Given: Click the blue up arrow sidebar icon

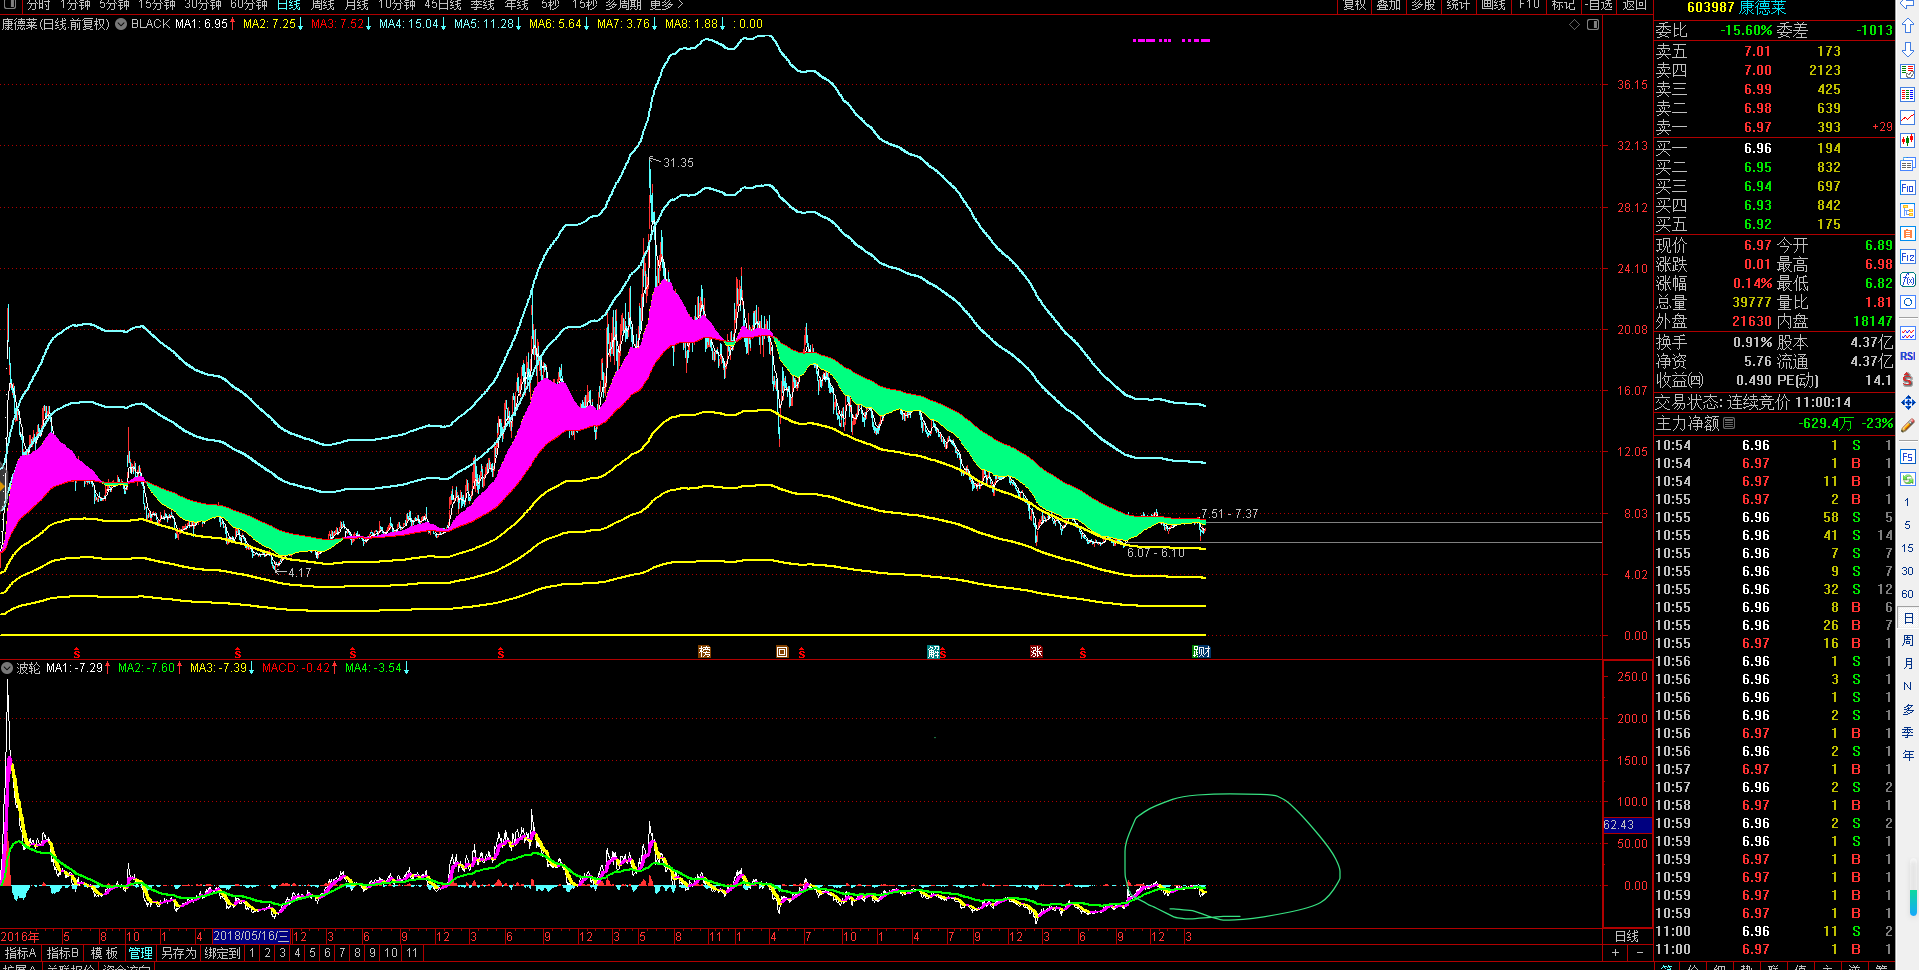Looking at the screenshot, I should pos(1908,27).
